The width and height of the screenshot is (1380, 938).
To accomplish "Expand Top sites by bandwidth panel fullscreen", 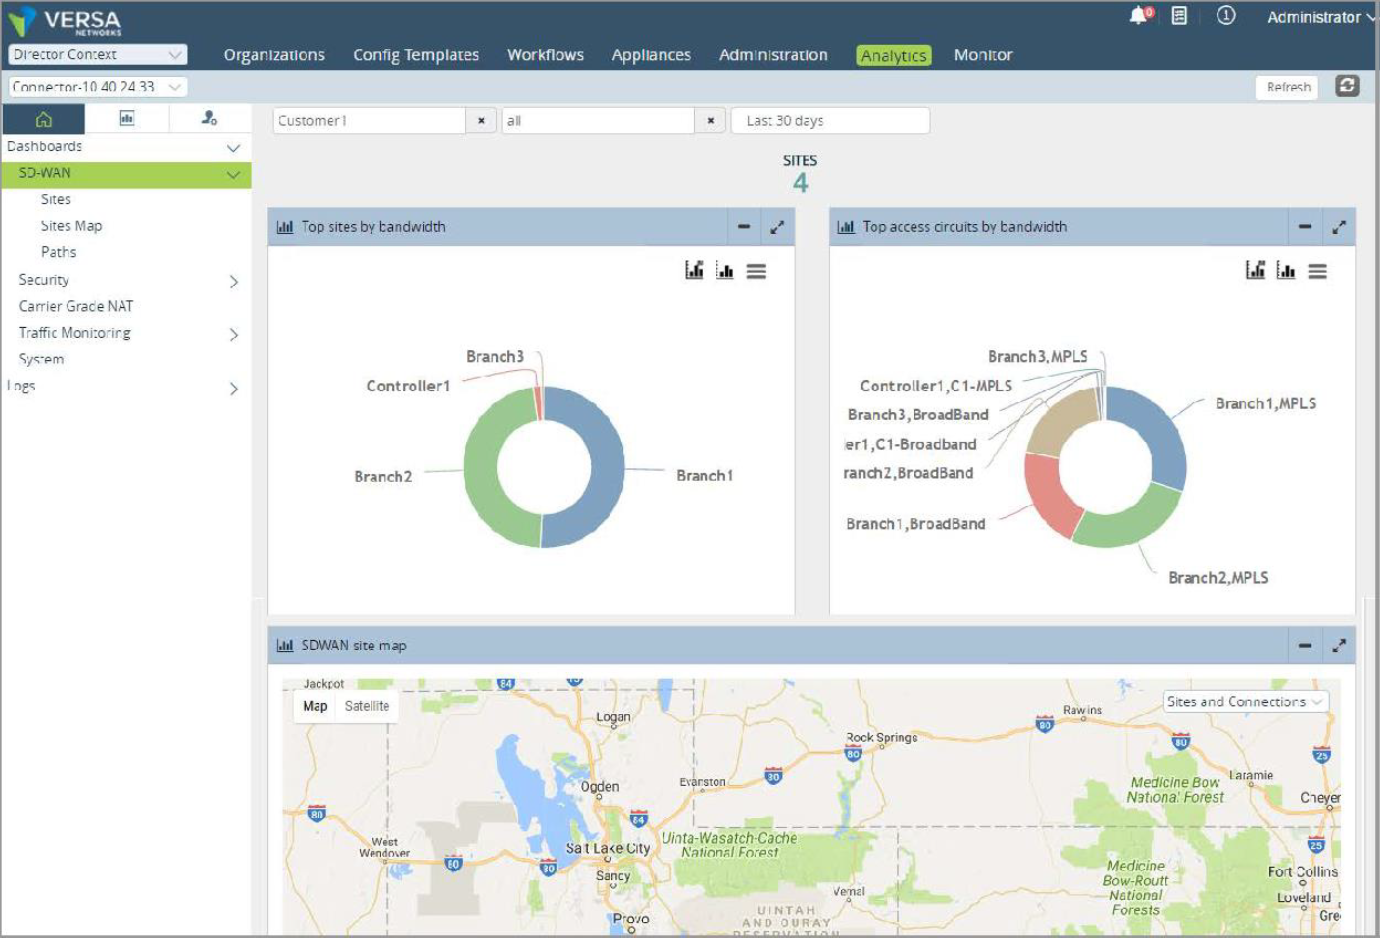I will tap(777, 227).
